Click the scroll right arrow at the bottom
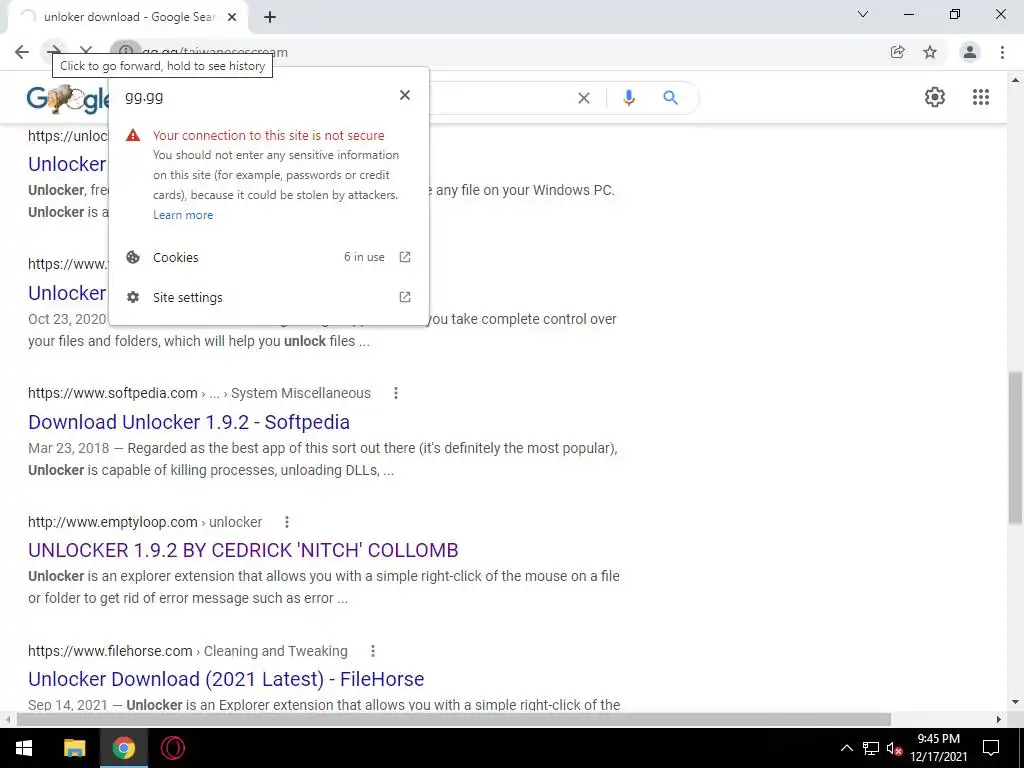 click(999, 719)
